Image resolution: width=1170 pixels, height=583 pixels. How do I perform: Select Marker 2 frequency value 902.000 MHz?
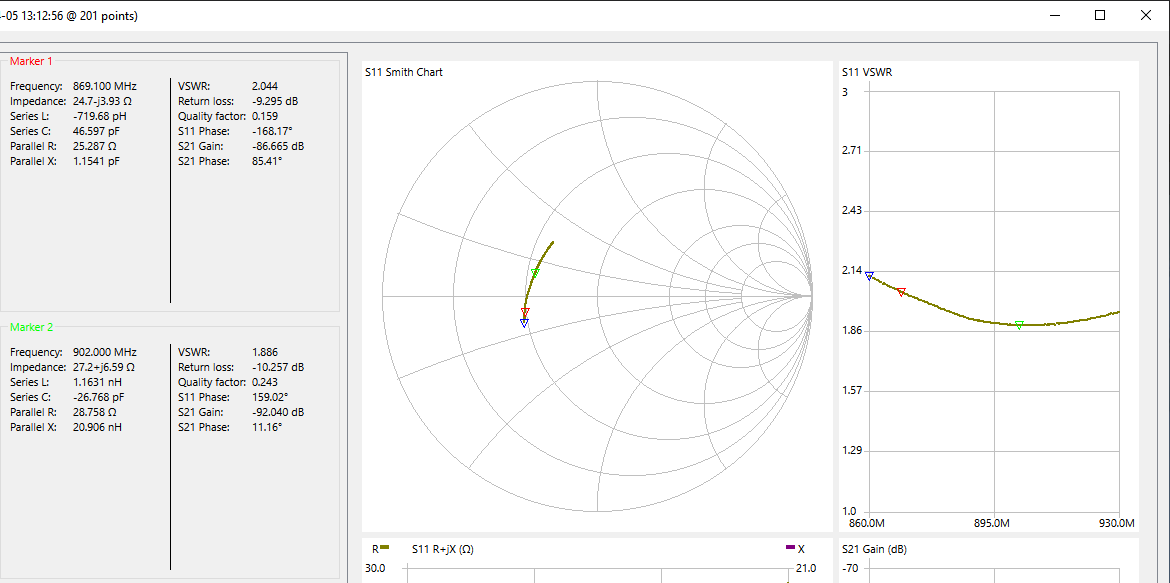click(x=105, y=352)
